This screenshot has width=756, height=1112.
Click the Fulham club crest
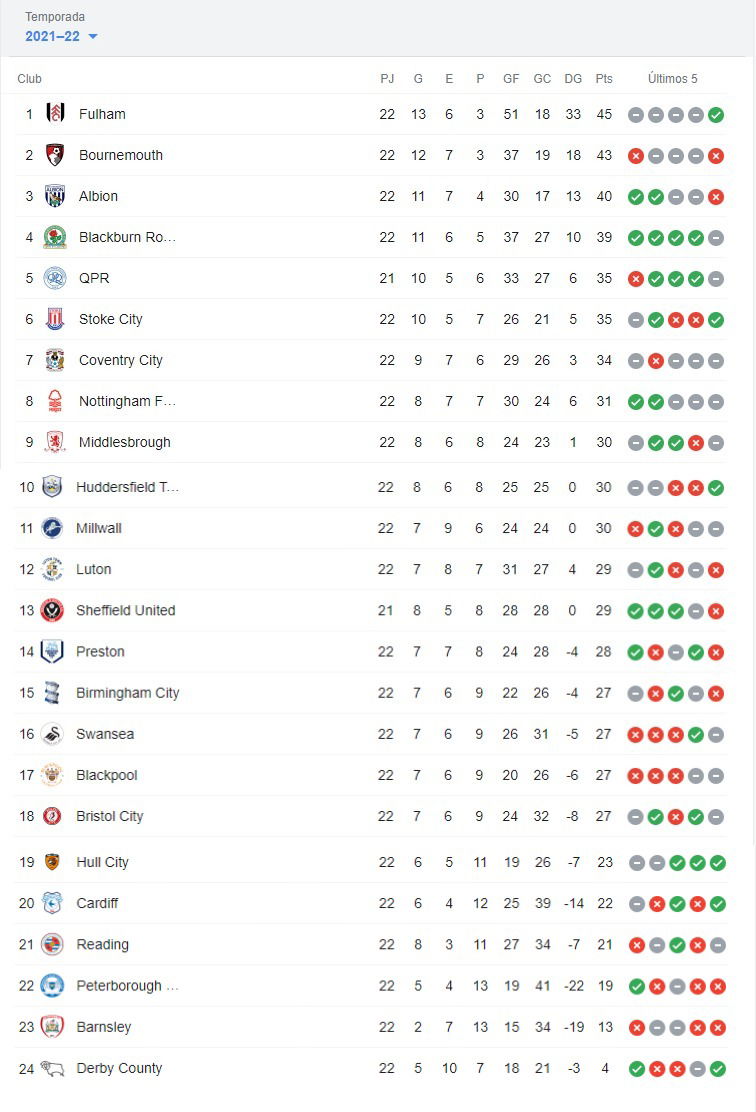click(x=55, y=113)
